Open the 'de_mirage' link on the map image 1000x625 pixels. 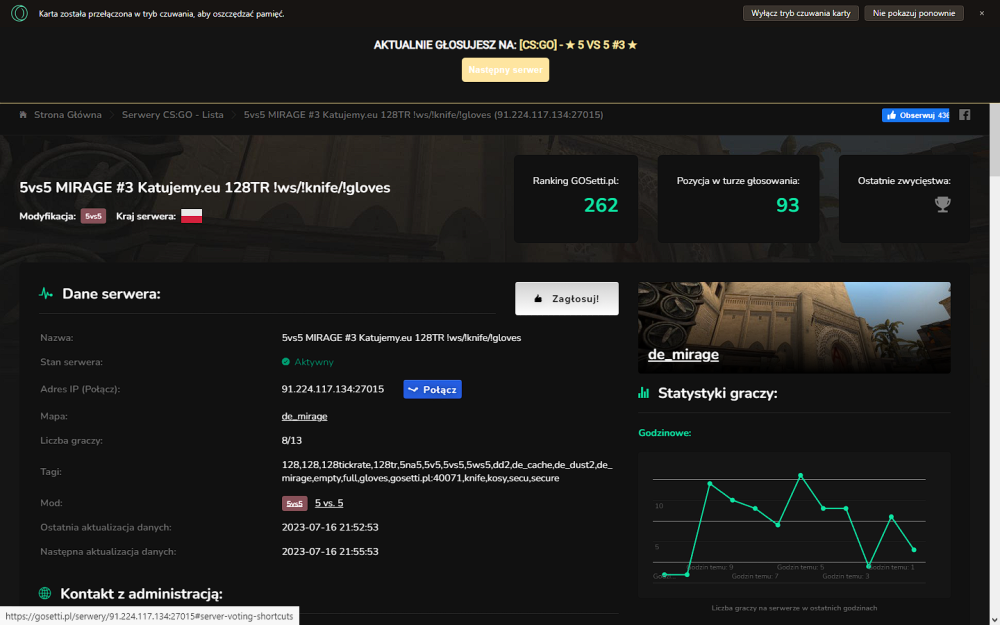click(683, 355)
